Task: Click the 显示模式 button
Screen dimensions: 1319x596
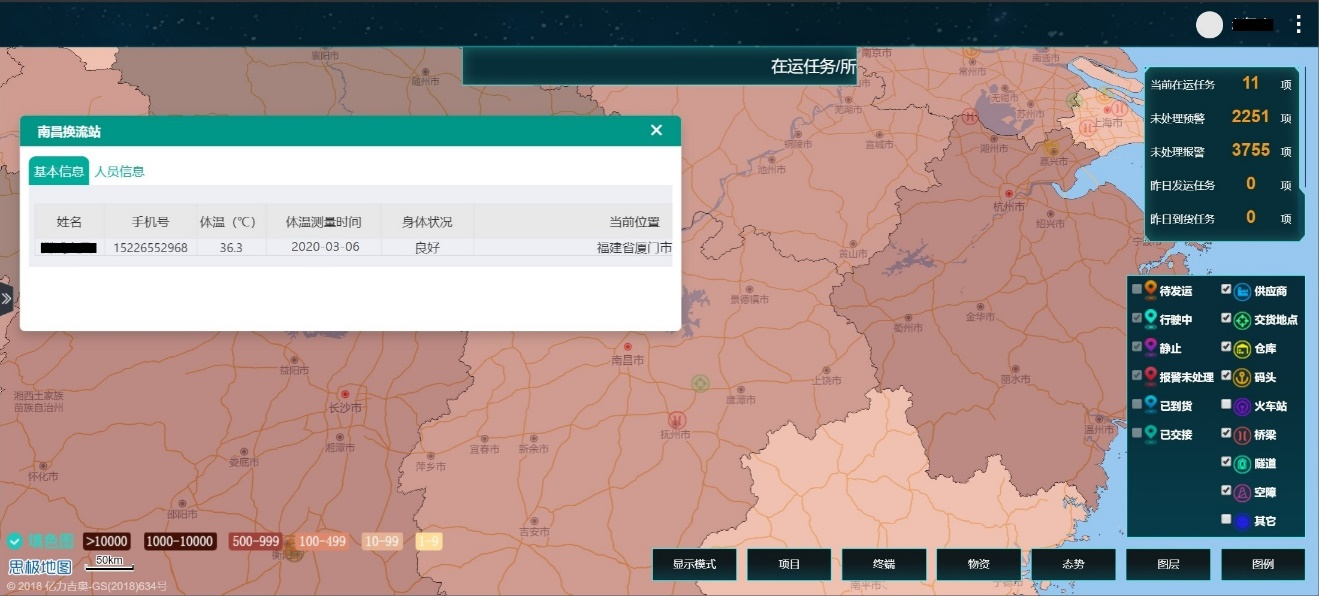Action: (x=694, y=564)
